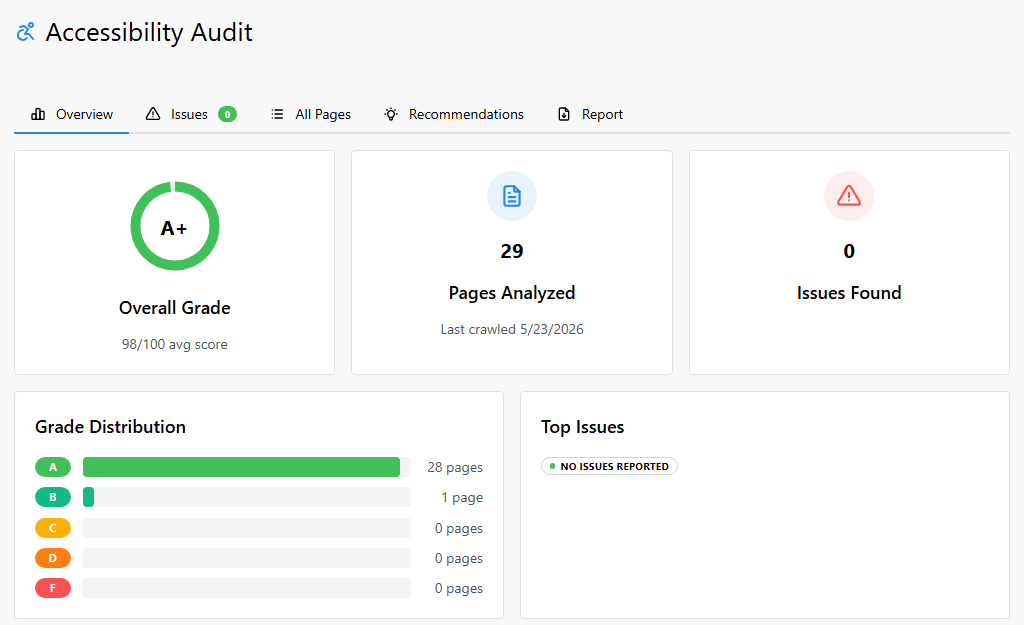Switch to the Issues tab
Screen dimensions: 1024x625
[191, 115]
